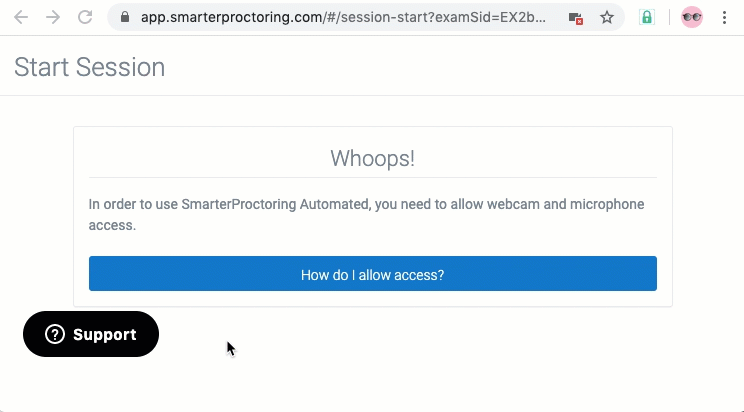Click the word 'microphone' in the message
The height and width of the screenshot is (412, 744).
coord(607,205)
